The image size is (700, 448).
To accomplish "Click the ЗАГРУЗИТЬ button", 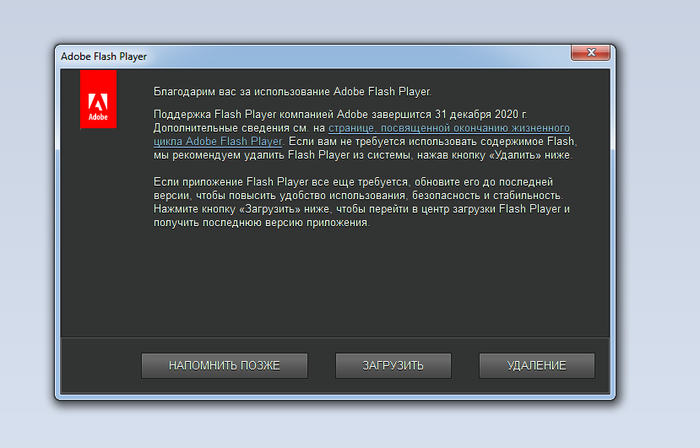I will [x=393, y=365].
